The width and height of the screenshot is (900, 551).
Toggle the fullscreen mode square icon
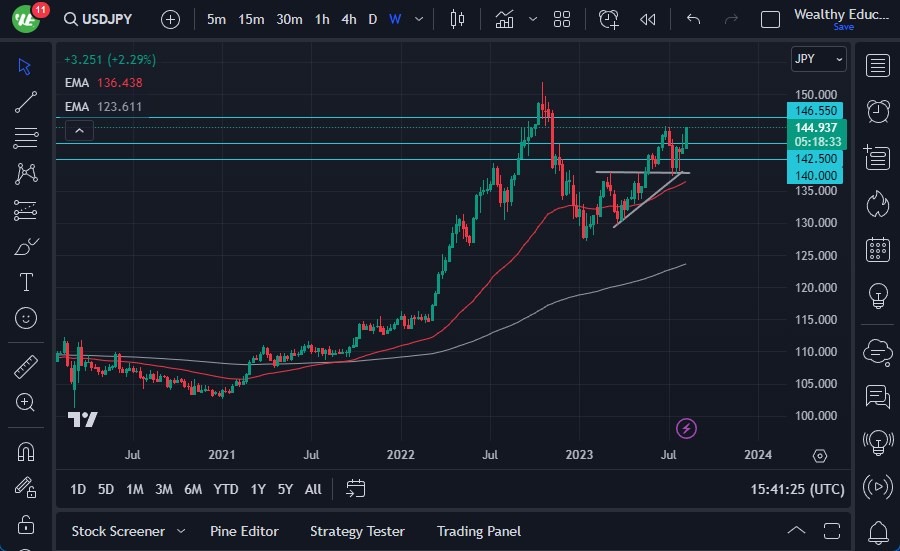(x=770, y=19)
